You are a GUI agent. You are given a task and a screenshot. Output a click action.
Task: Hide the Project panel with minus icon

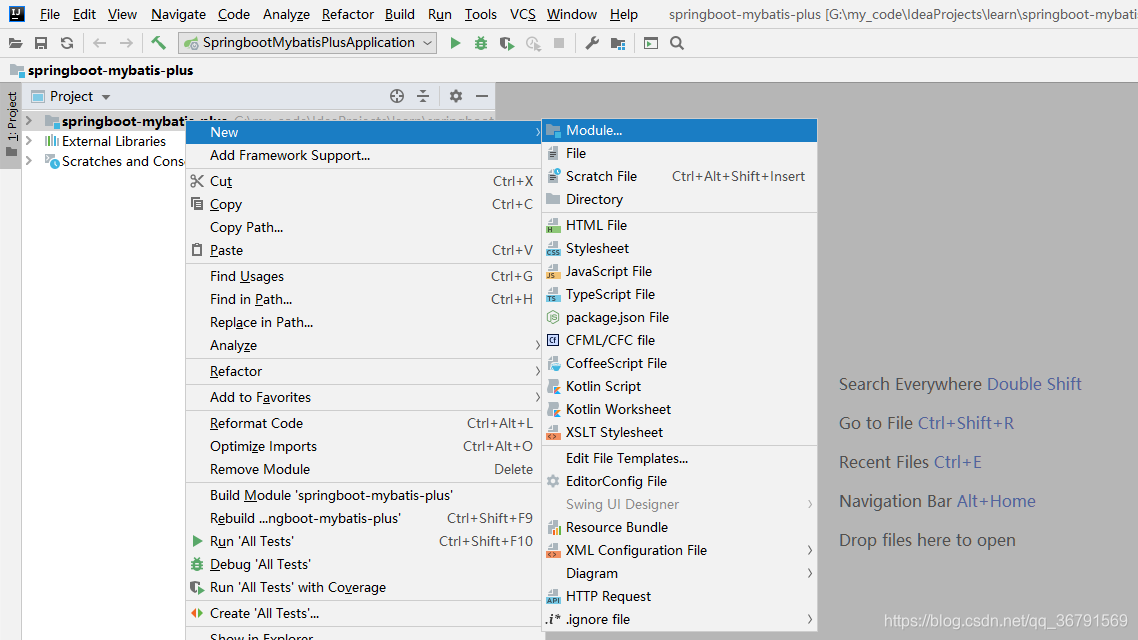coord(482,96)
